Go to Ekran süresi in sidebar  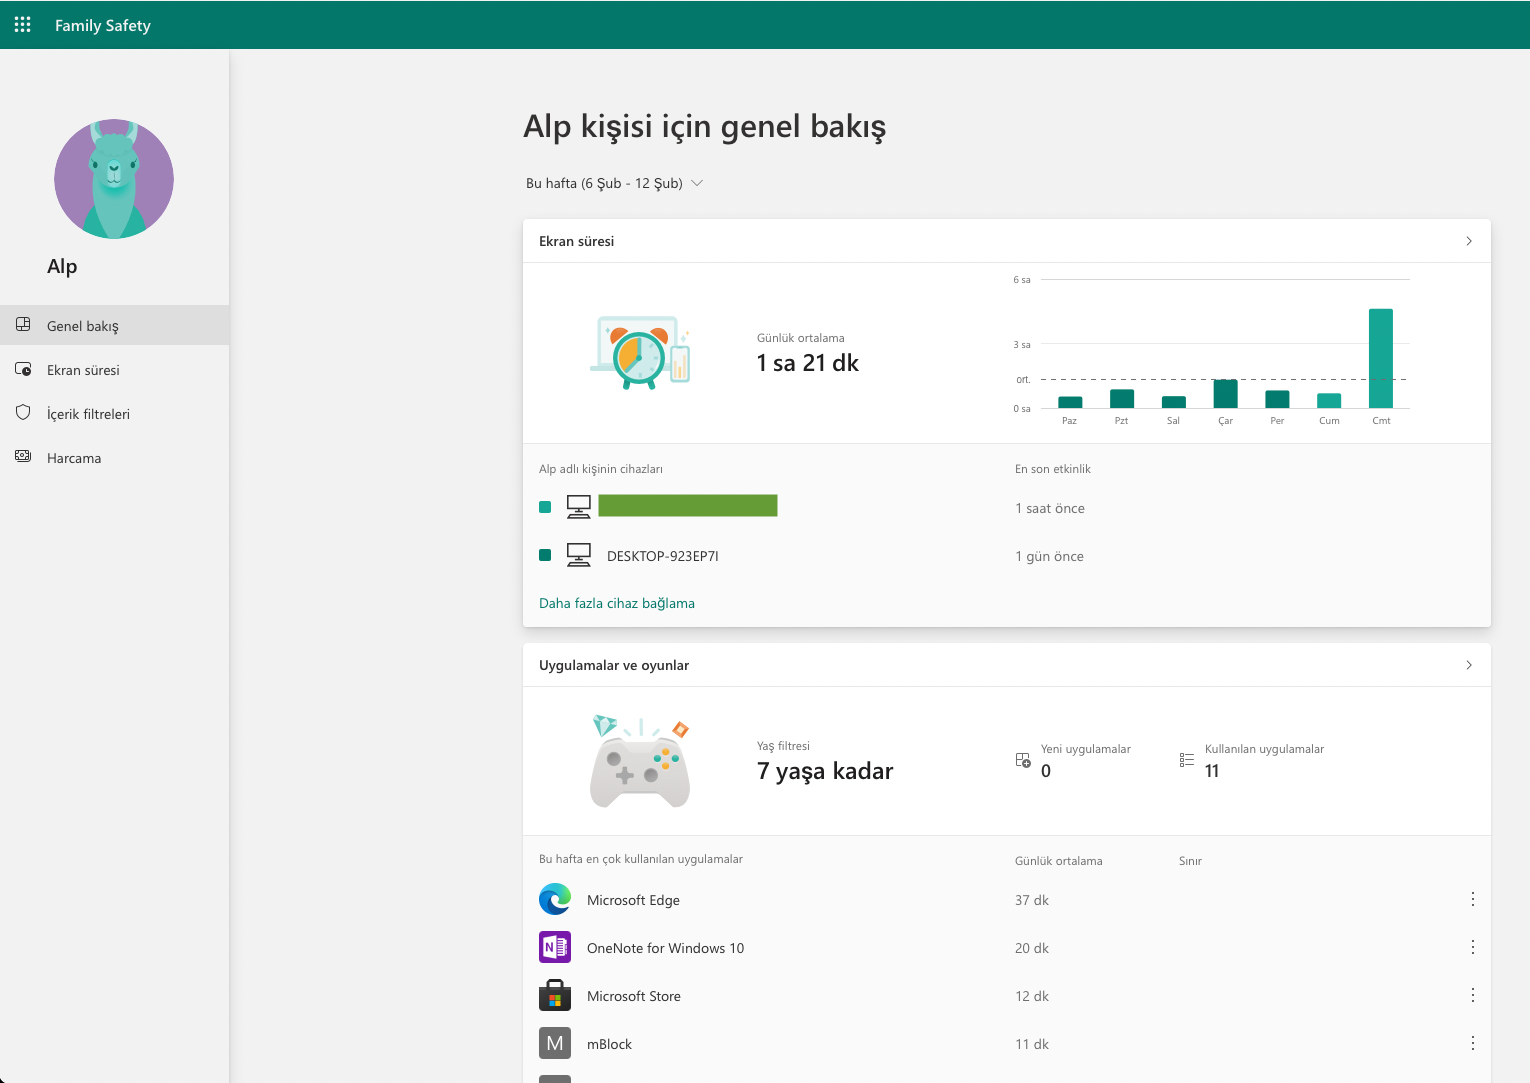(83, 370)
